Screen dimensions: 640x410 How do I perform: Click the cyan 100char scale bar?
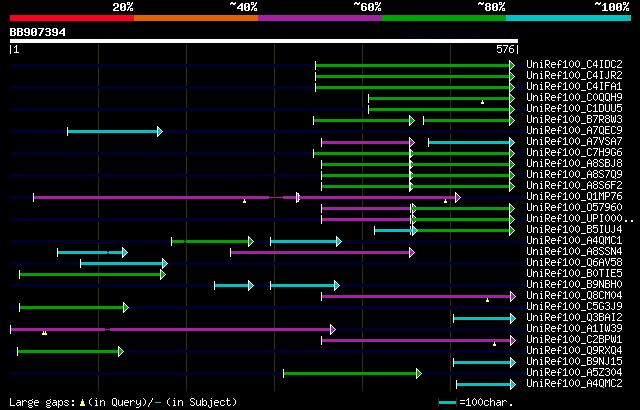[x=447, y=403]
